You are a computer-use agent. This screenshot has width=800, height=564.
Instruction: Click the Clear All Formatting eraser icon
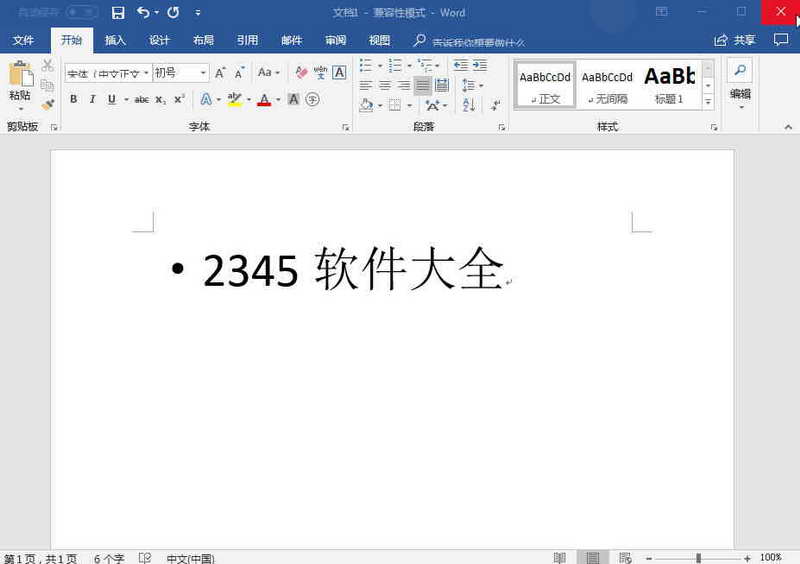click(302, 73)
